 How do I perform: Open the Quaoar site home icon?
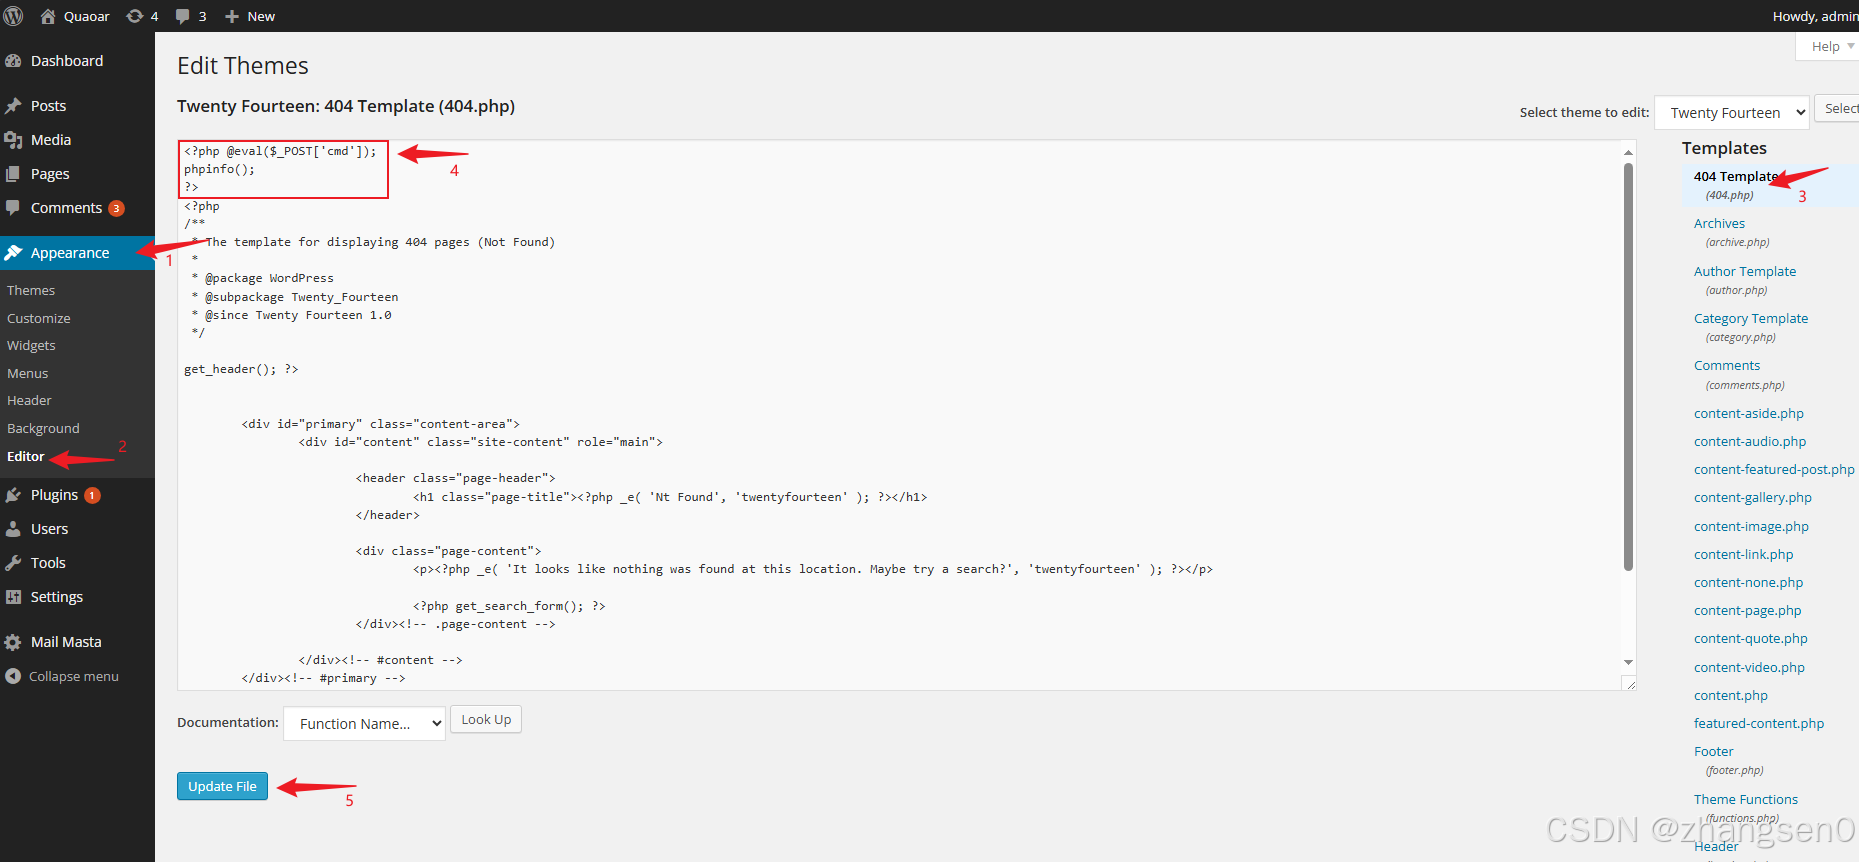pos(47,16)
